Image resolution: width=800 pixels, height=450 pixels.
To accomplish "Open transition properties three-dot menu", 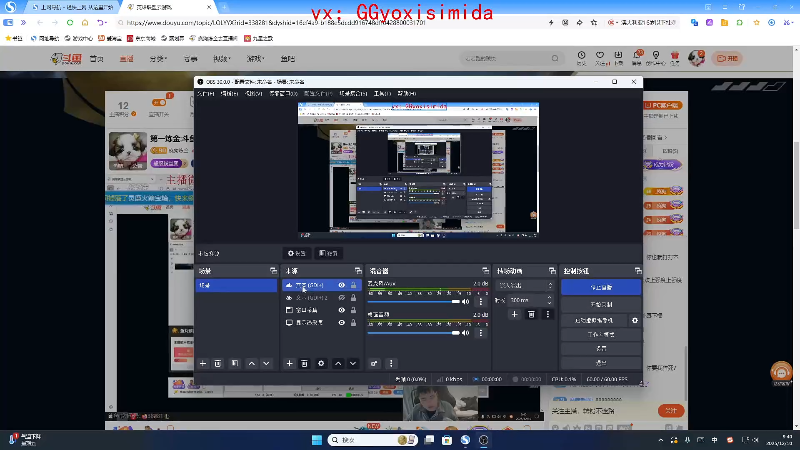I will [547, 314].
